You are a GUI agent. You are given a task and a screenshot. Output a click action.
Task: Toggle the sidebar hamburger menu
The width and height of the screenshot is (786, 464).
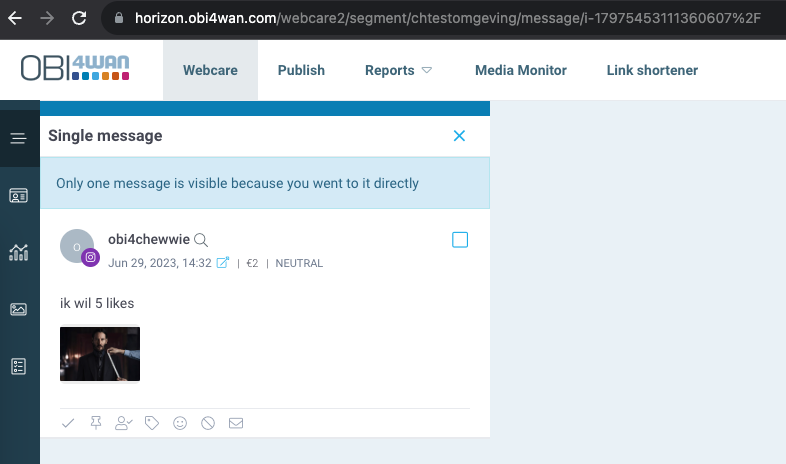coord(19,138)
